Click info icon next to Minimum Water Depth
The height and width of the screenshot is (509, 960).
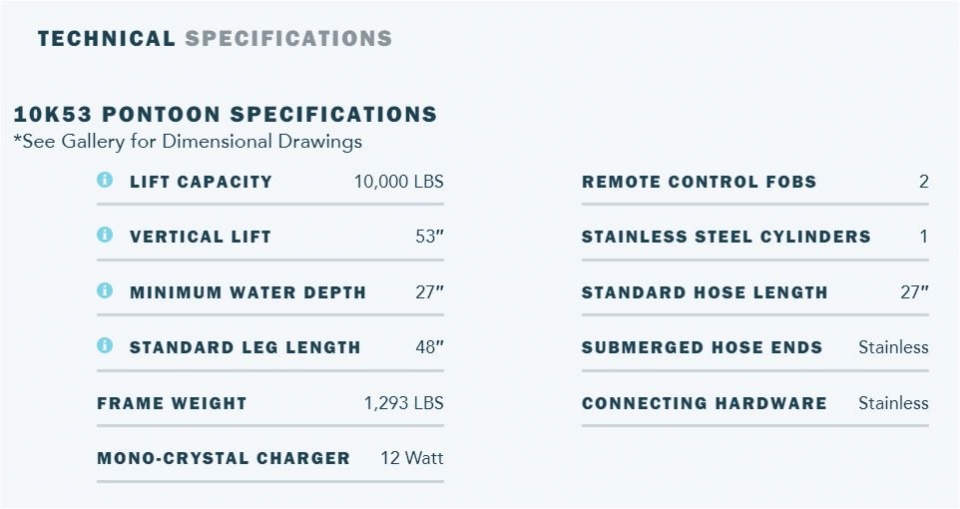104,291
